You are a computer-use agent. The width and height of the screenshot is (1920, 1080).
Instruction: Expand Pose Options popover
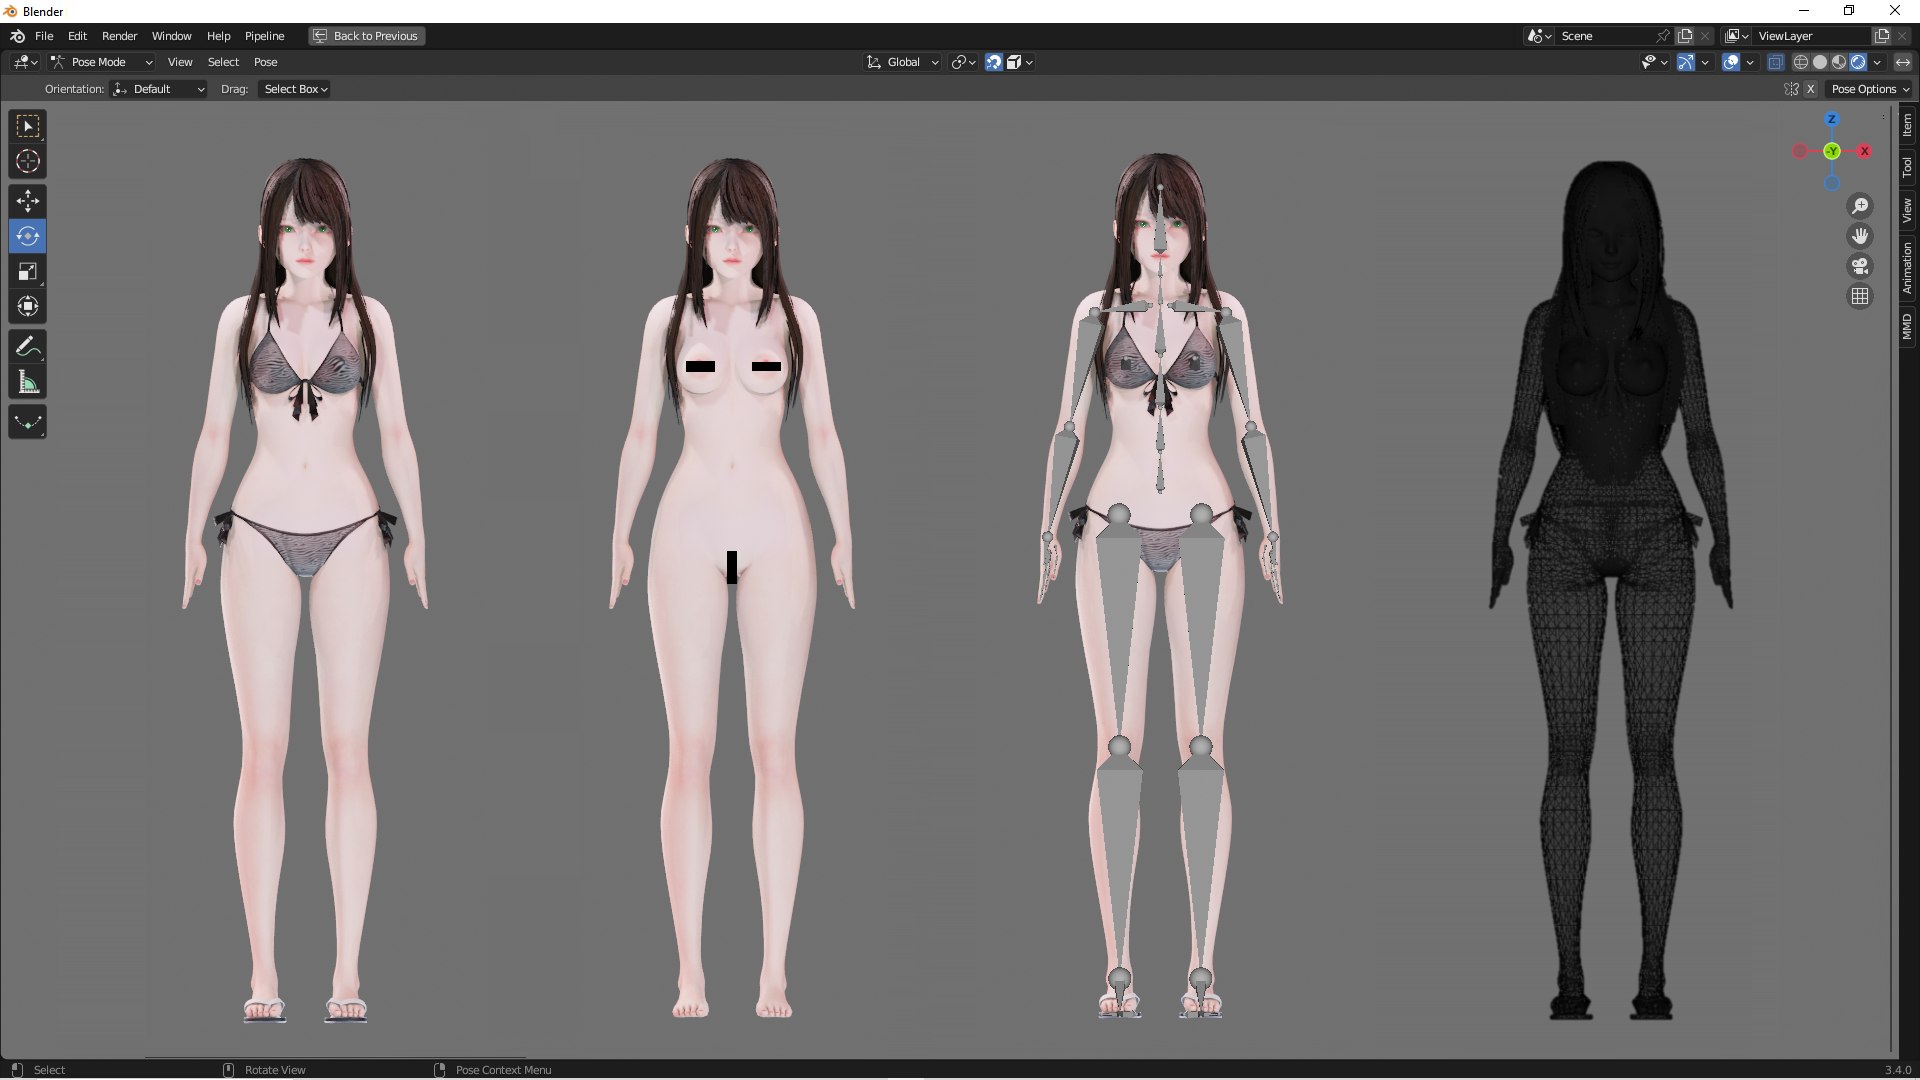[x=1869, y=89]
